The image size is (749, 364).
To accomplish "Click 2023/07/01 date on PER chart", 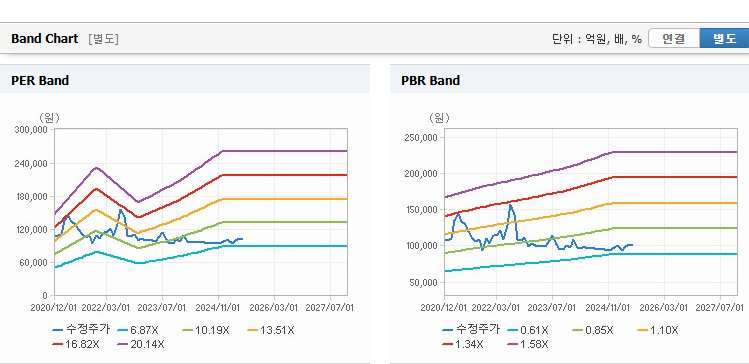I will 162,307.
